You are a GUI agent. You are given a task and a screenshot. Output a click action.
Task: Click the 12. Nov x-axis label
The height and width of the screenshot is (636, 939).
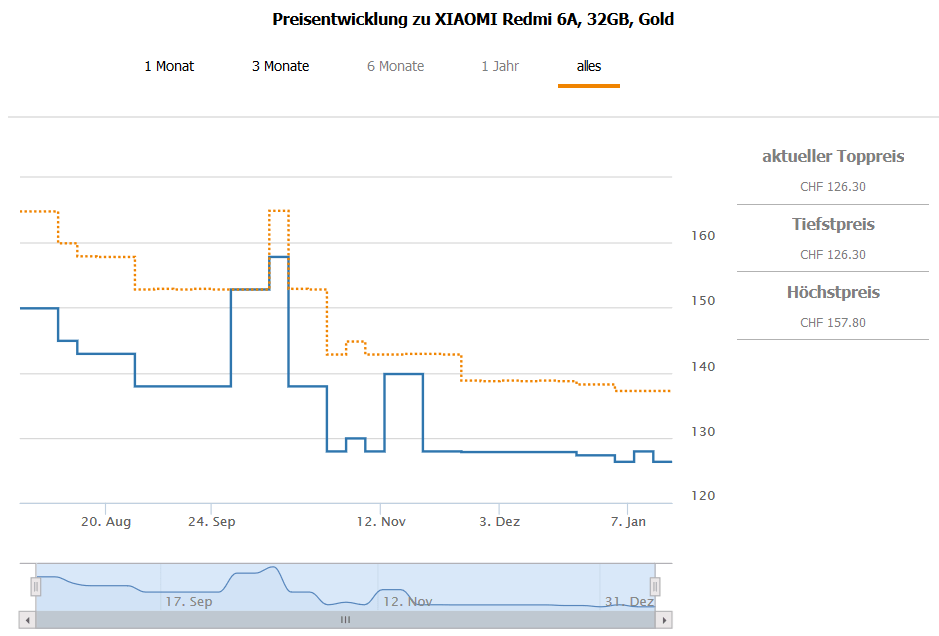(380, 521)
